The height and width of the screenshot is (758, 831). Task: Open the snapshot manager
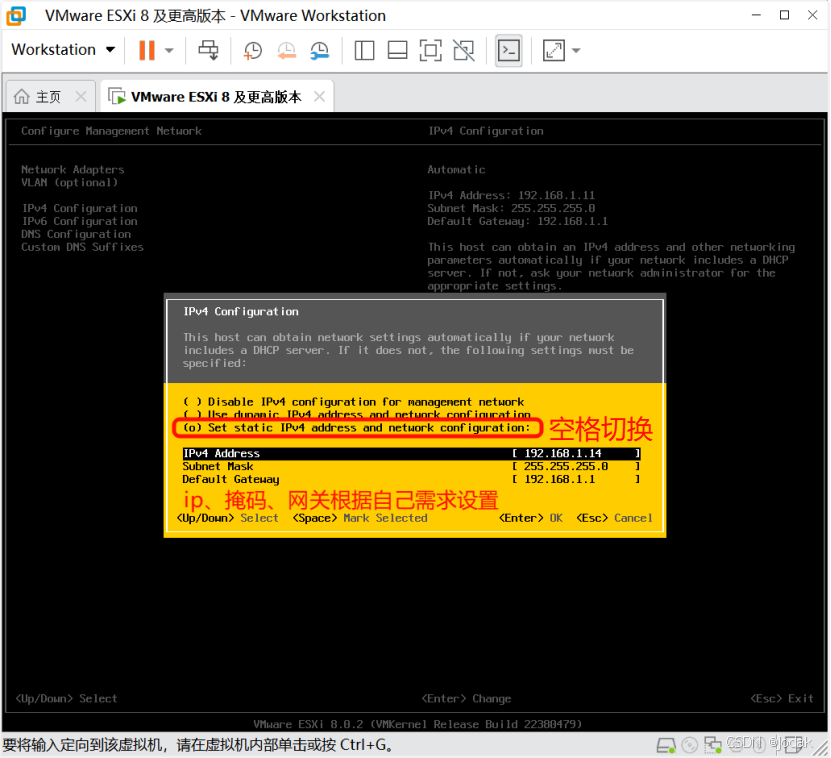point(320,51)
